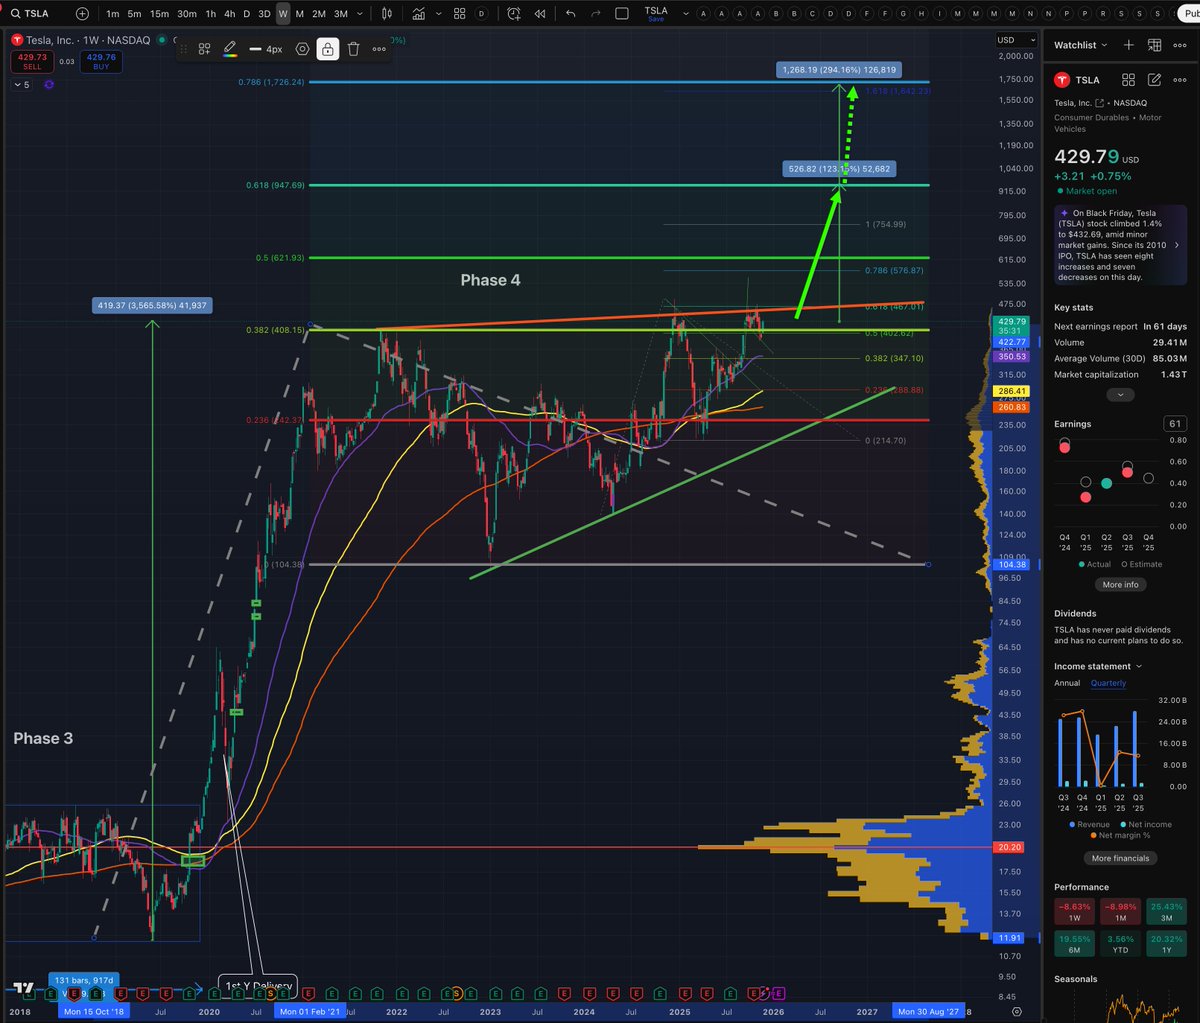Screen dimensions: 1200x1023
Task: Open drawing toolbar templates icon
Action: [204, 48]
